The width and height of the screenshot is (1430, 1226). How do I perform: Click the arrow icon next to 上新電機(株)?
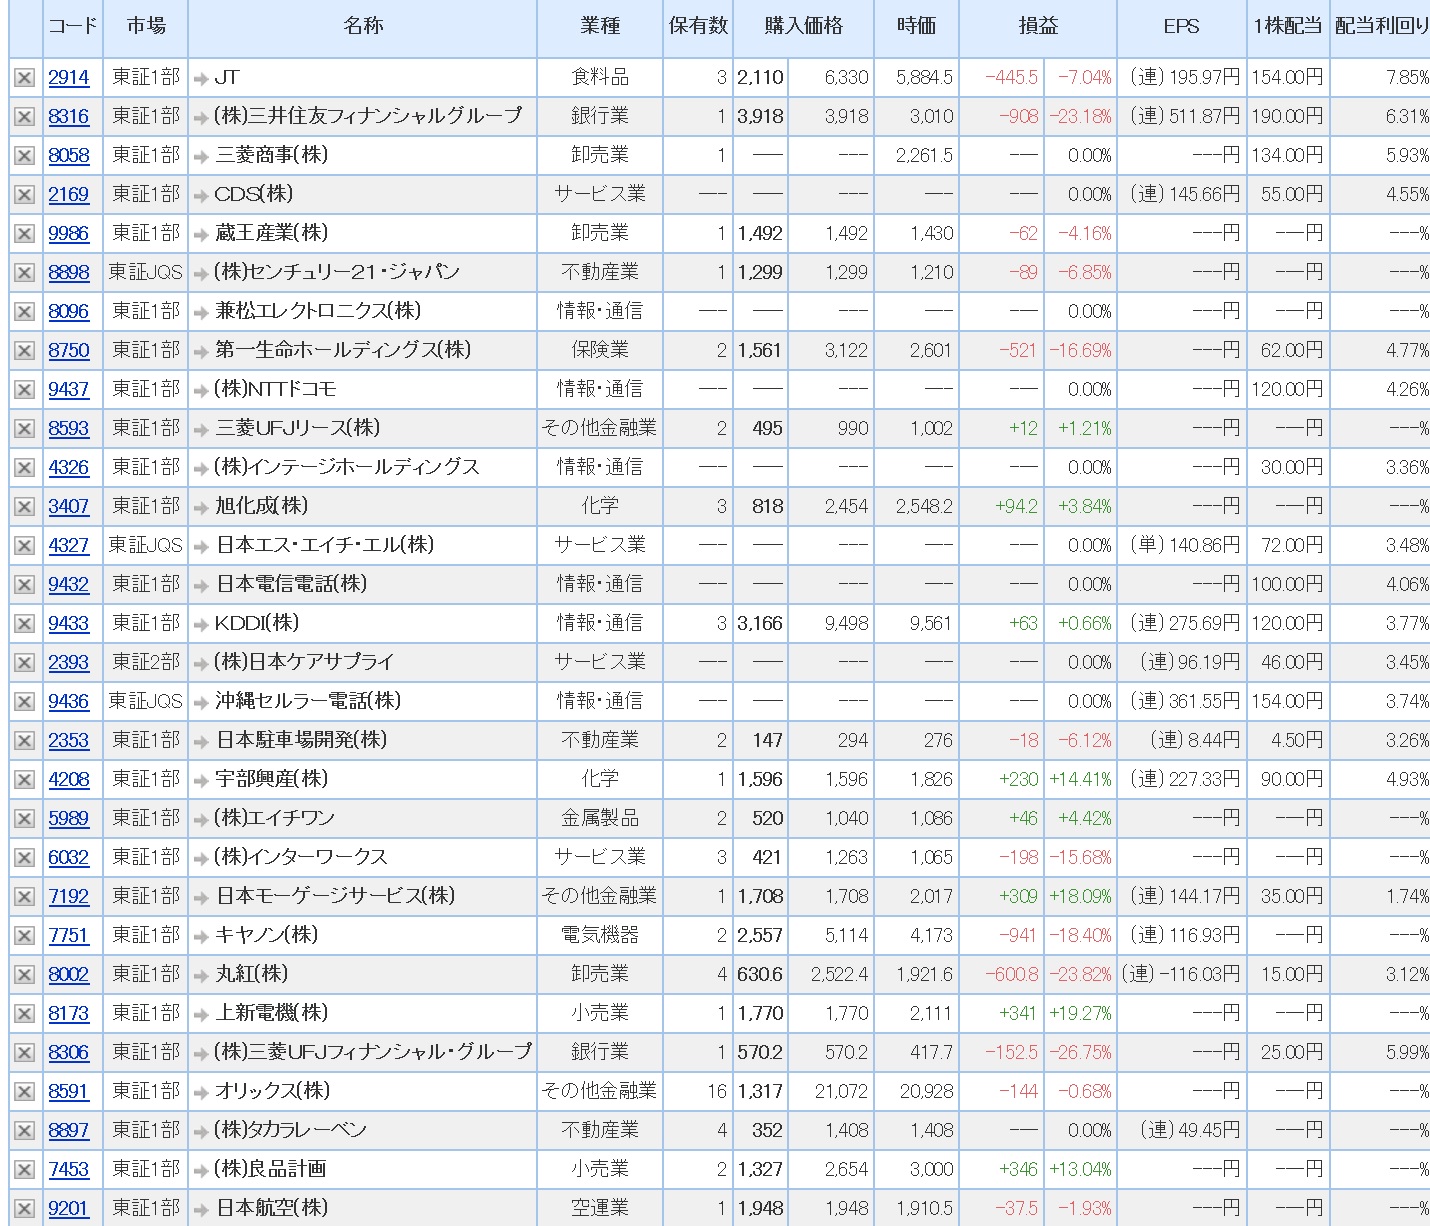pos(201,1014)
